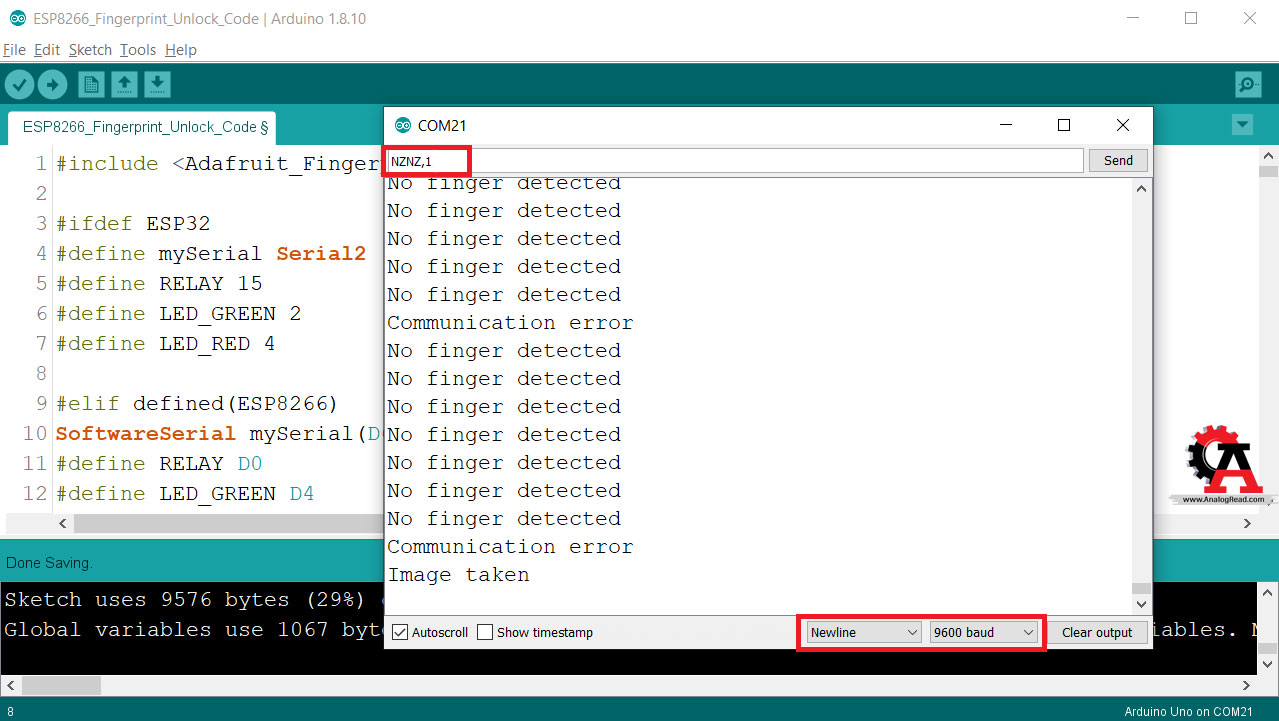This screenshot has height=721, width=1279.
Task: Click the code editor horizontal scroll-left arrow
Action: pyautogui.click(x=62, y=523)
